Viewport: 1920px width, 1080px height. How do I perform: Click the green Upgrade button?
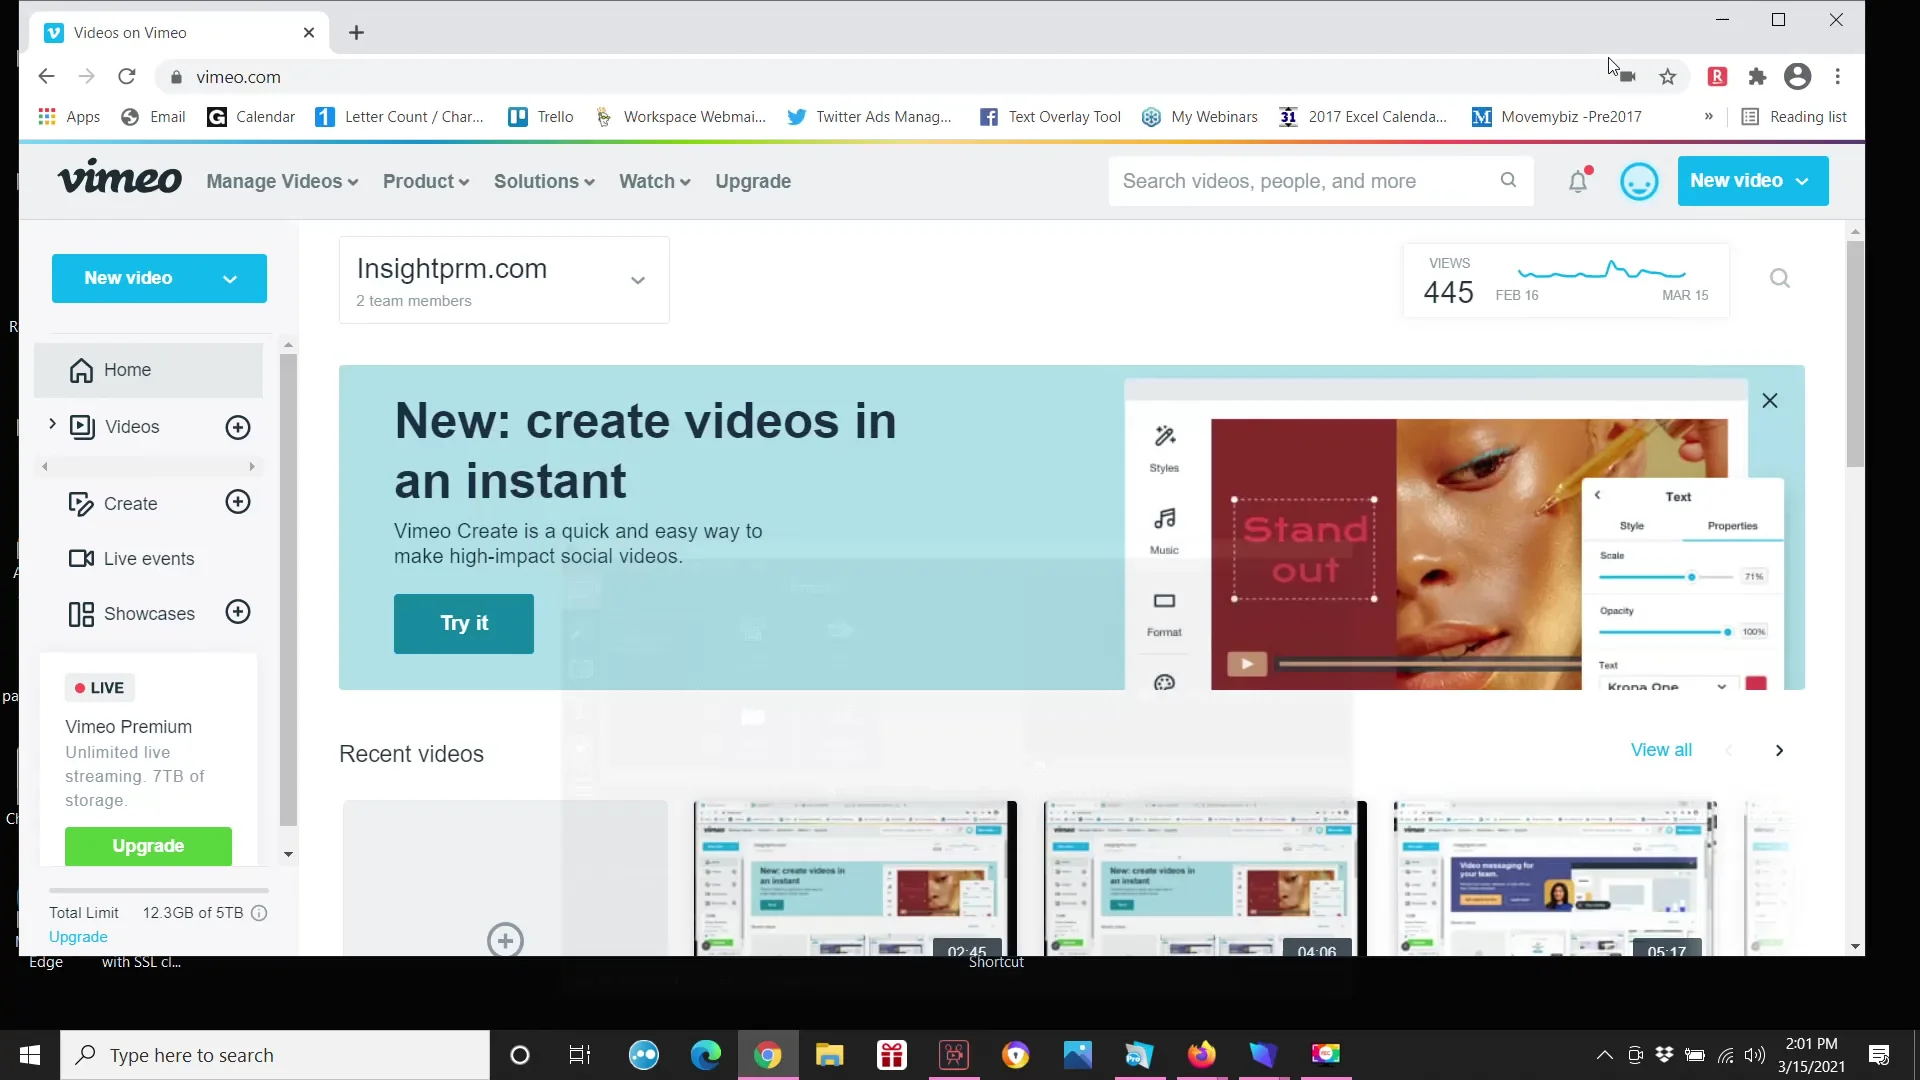[148, 846]
